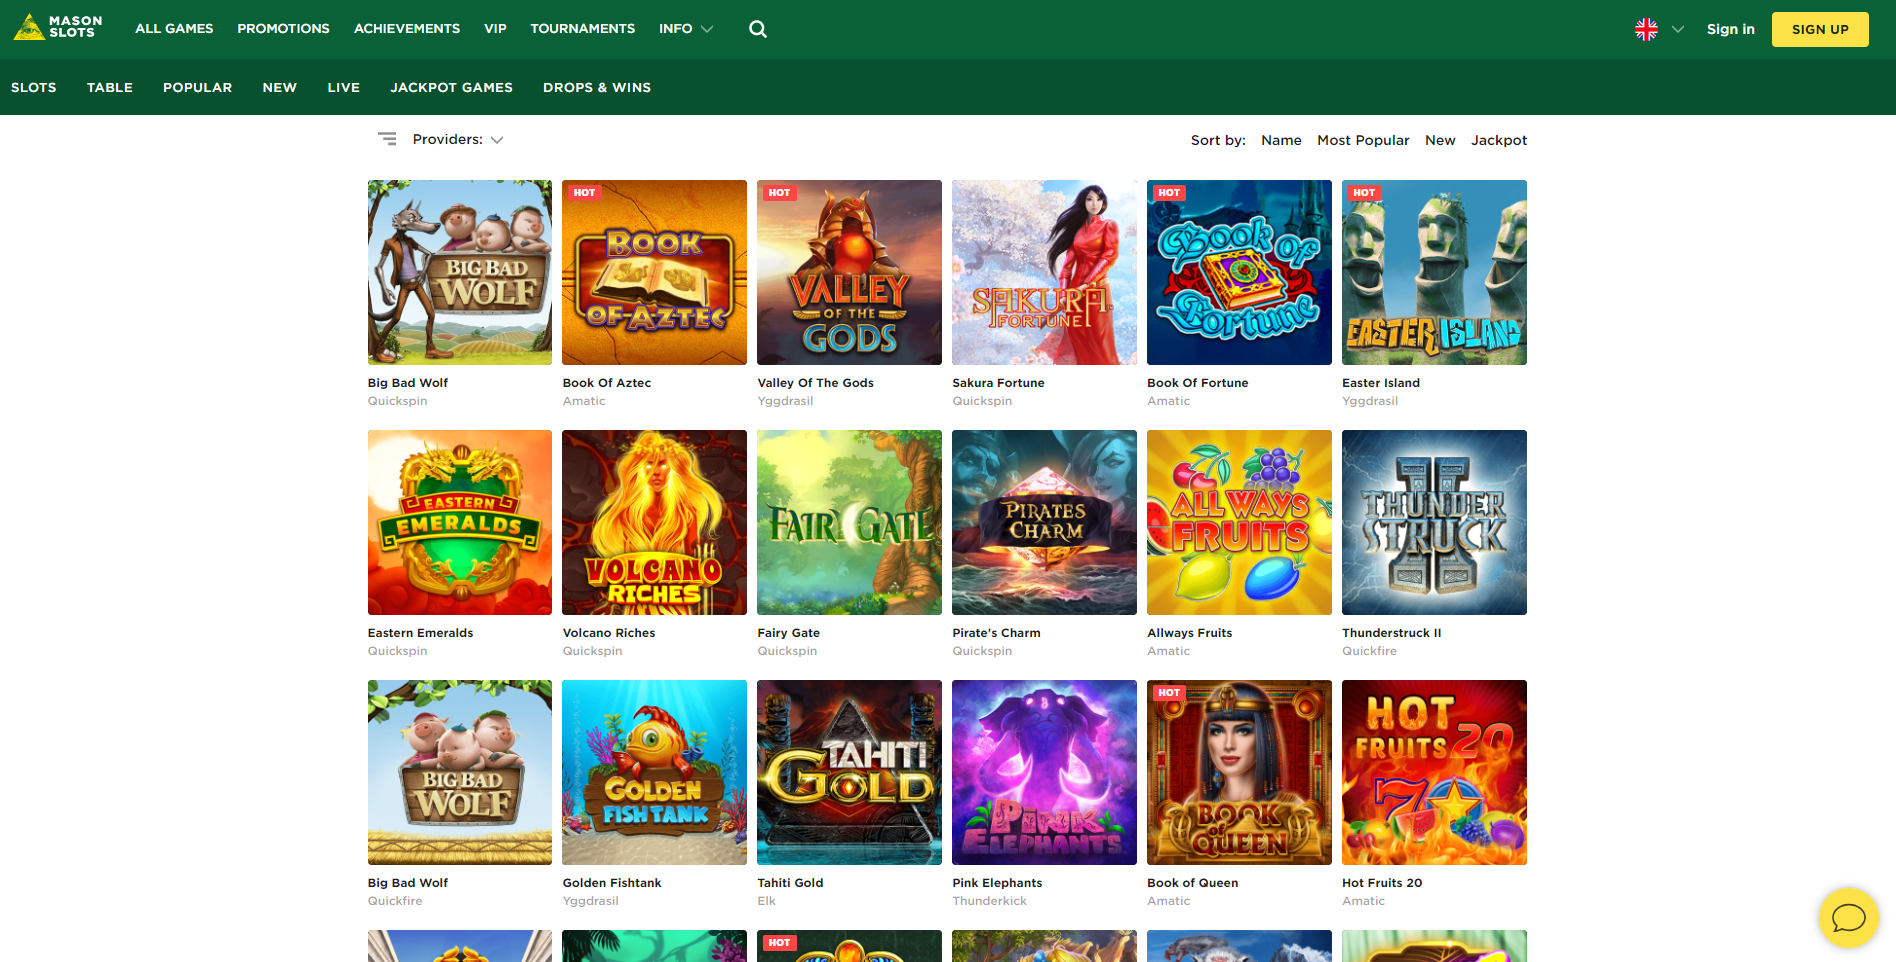
Task: Click the 'Allways Fruits' title text
Action: 1189,633
